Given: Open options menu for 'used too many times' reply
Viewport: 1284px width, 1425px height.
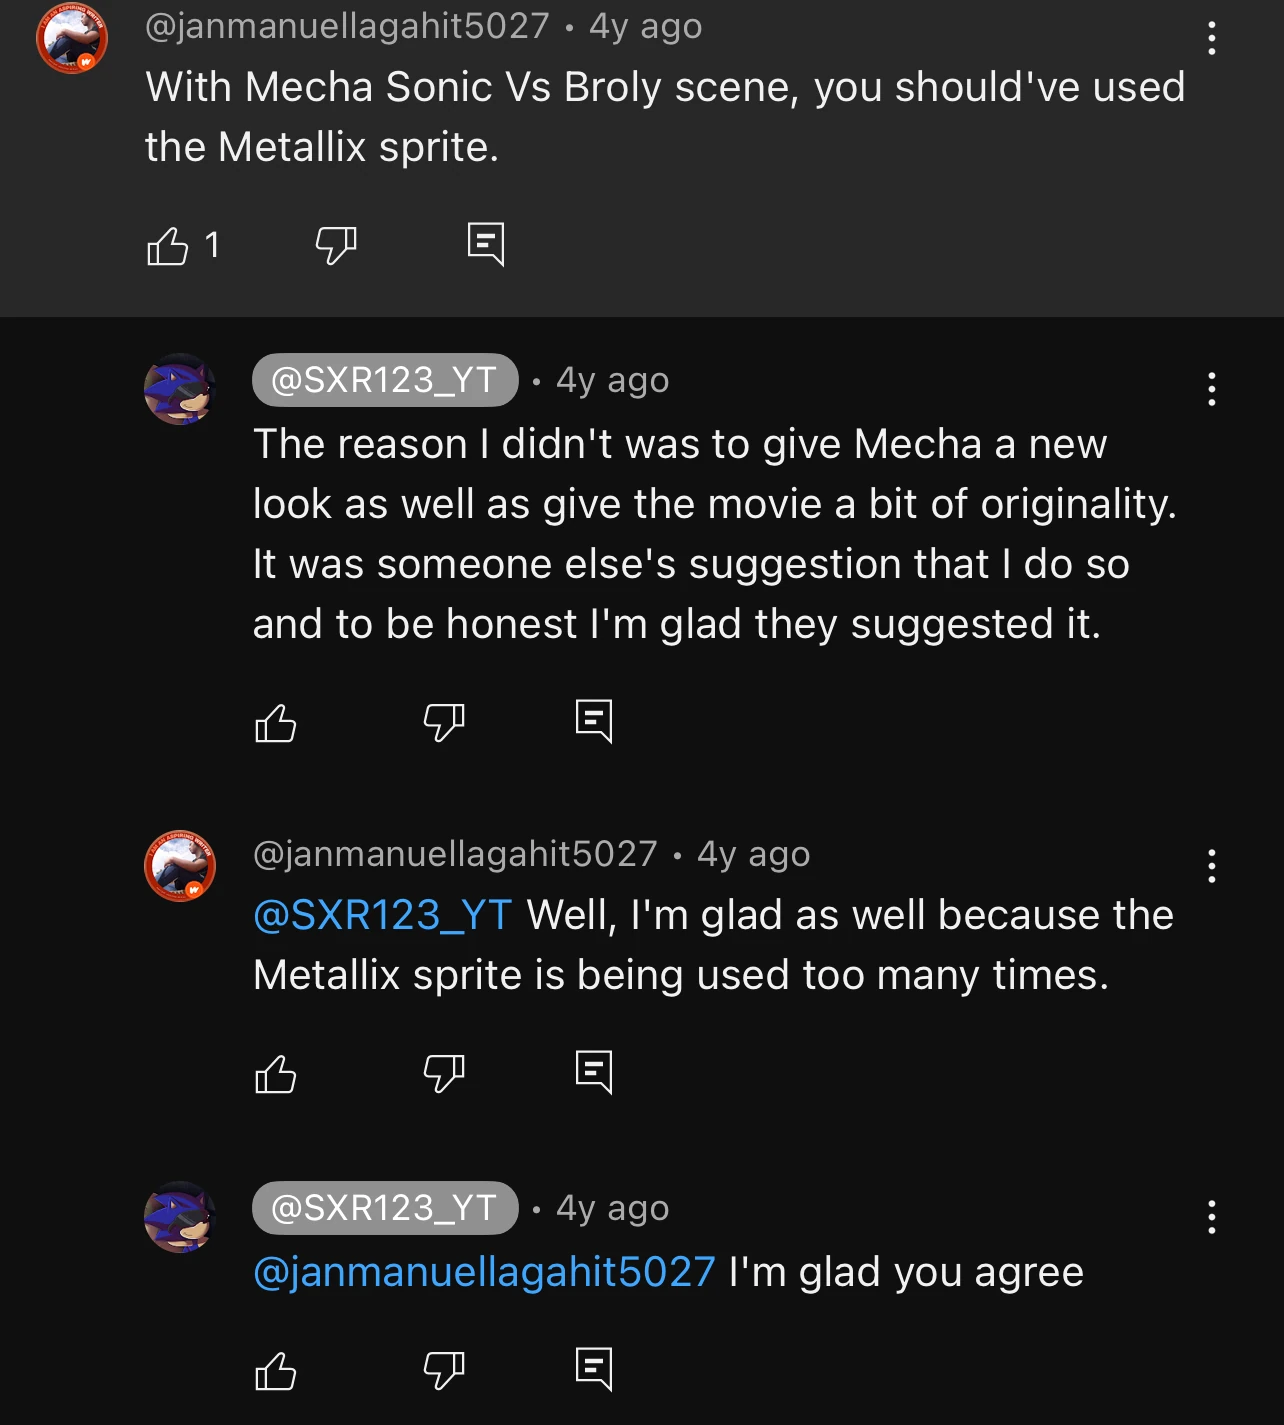Looking at the screenshot, I should click(x=1211, y=865).
